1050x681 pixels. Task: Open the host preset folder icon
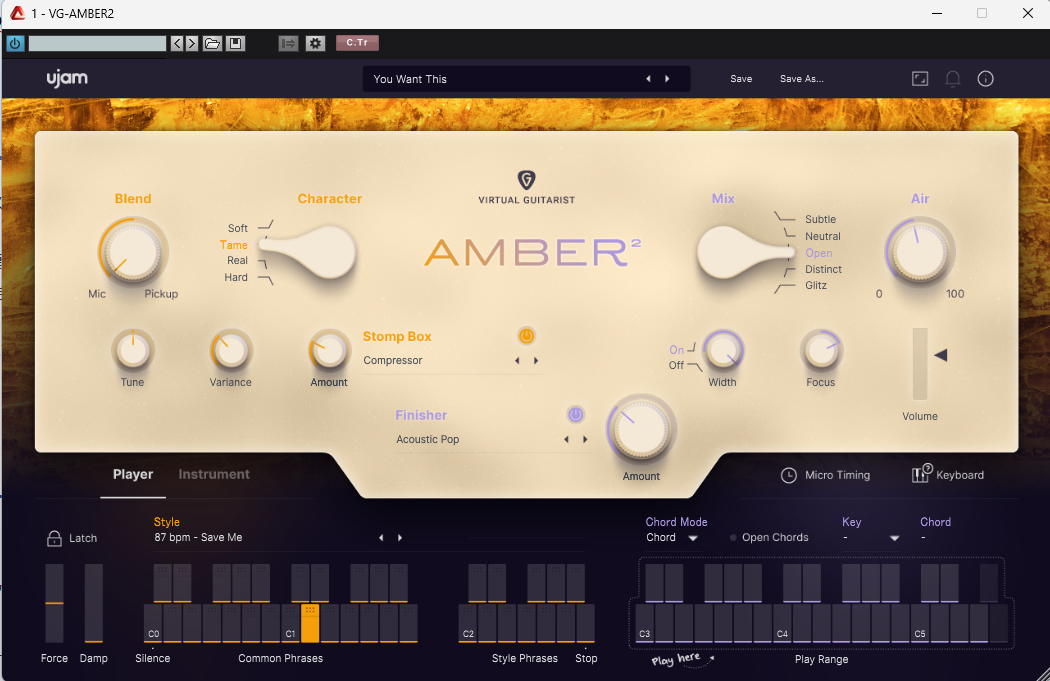pos(212,44)
